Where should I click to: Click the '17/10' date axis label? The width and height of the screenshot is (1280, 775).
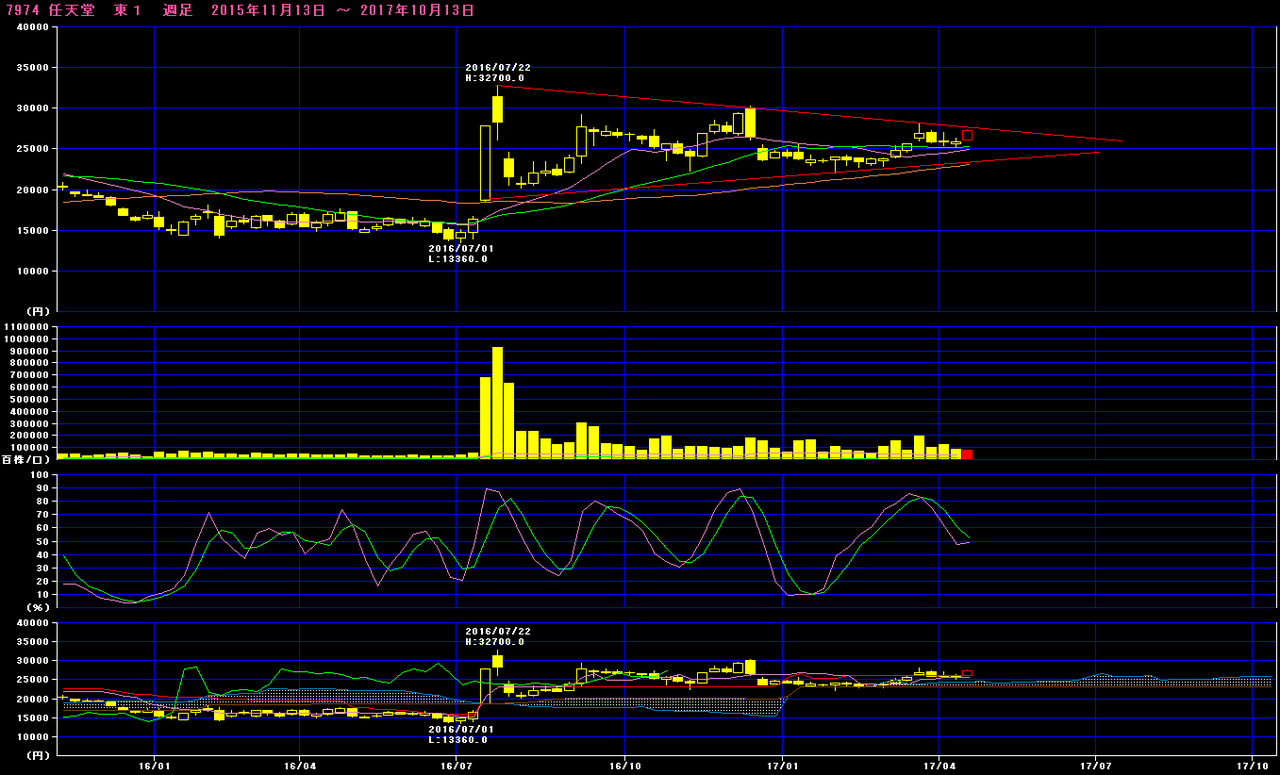[x=1253, y=765]
